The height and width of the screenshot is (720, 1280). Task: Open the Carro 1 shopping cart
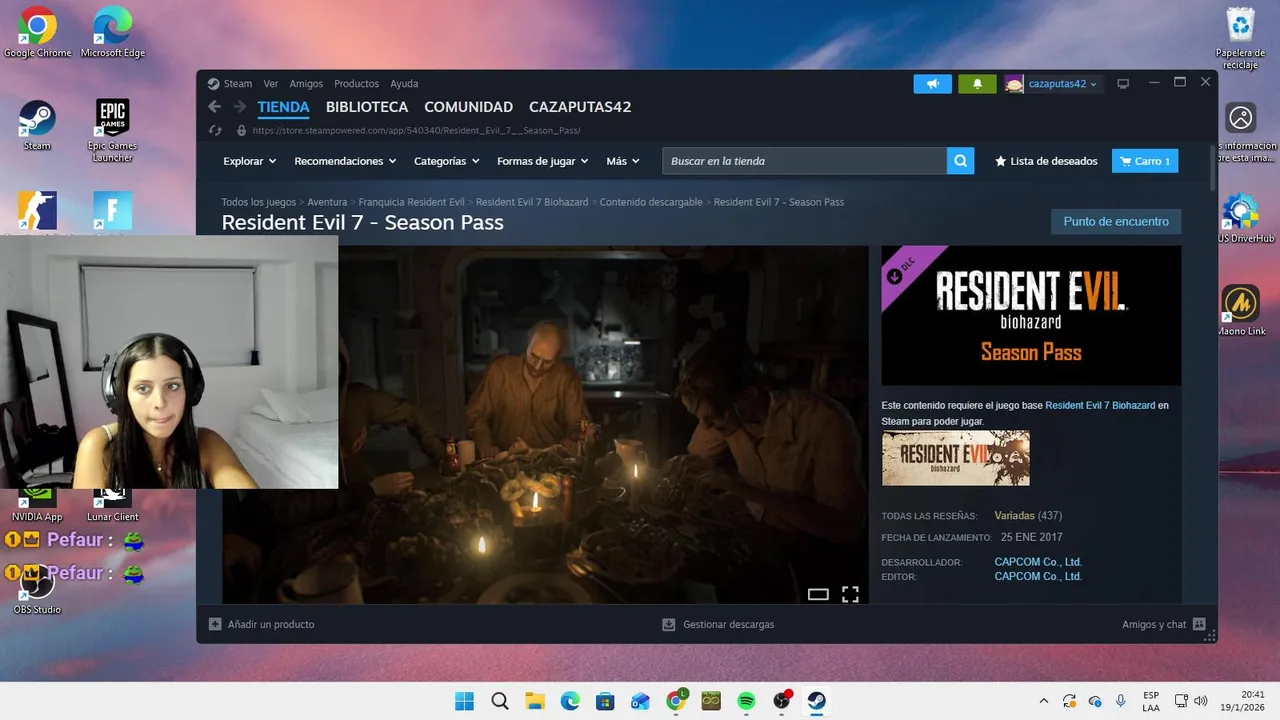(x=1145, y=161)
